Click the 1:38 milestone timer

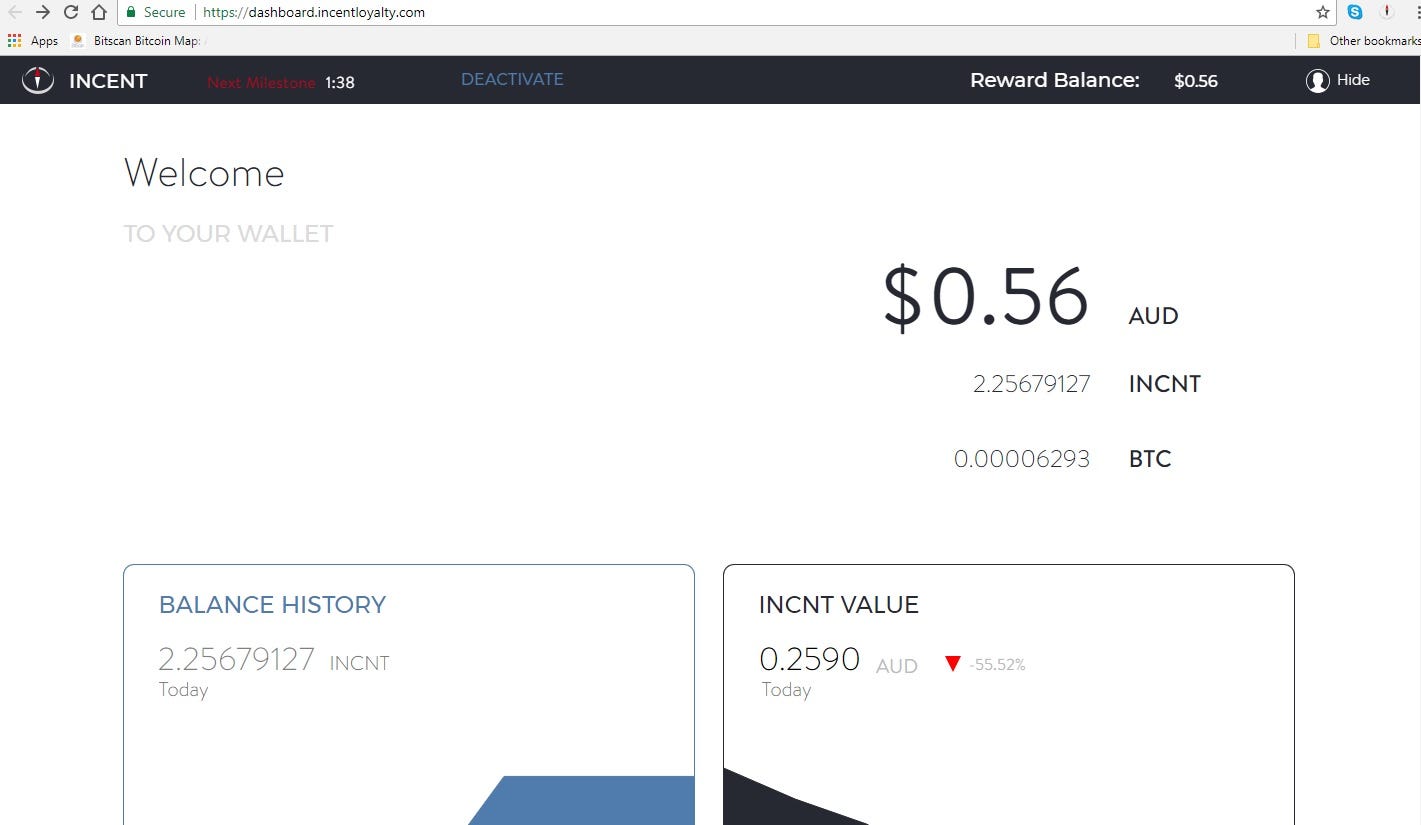click(x=340, y=83)
